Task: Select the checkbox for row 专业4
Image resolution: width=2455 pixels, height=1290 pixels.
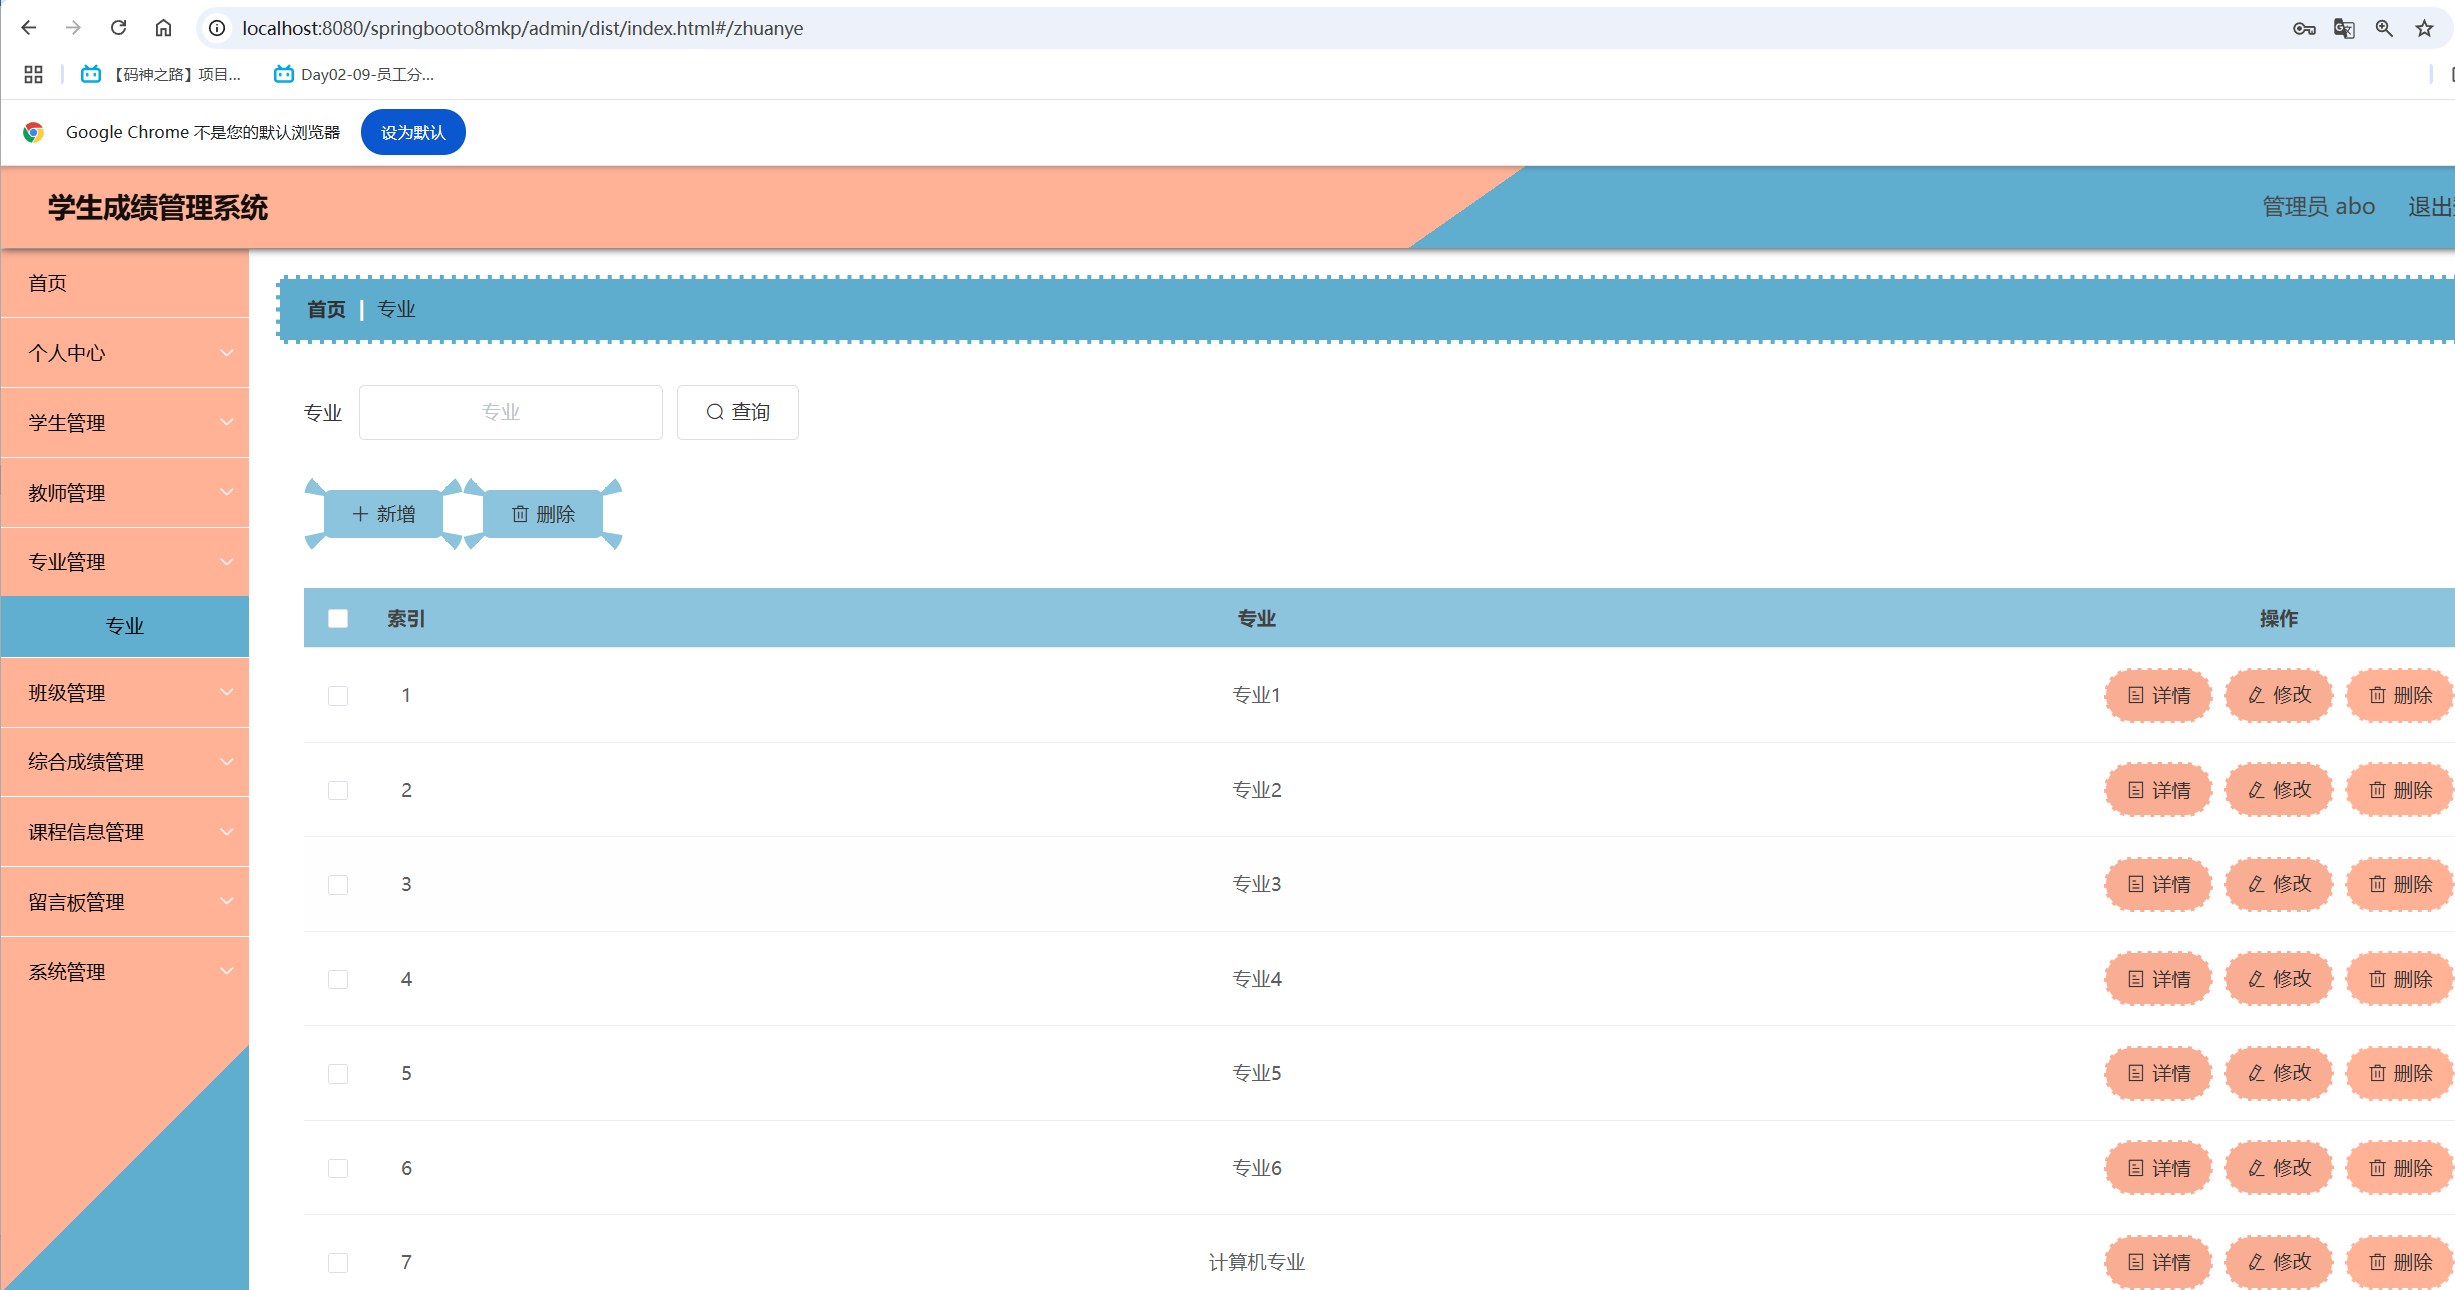Action: (x=338, y=979)
